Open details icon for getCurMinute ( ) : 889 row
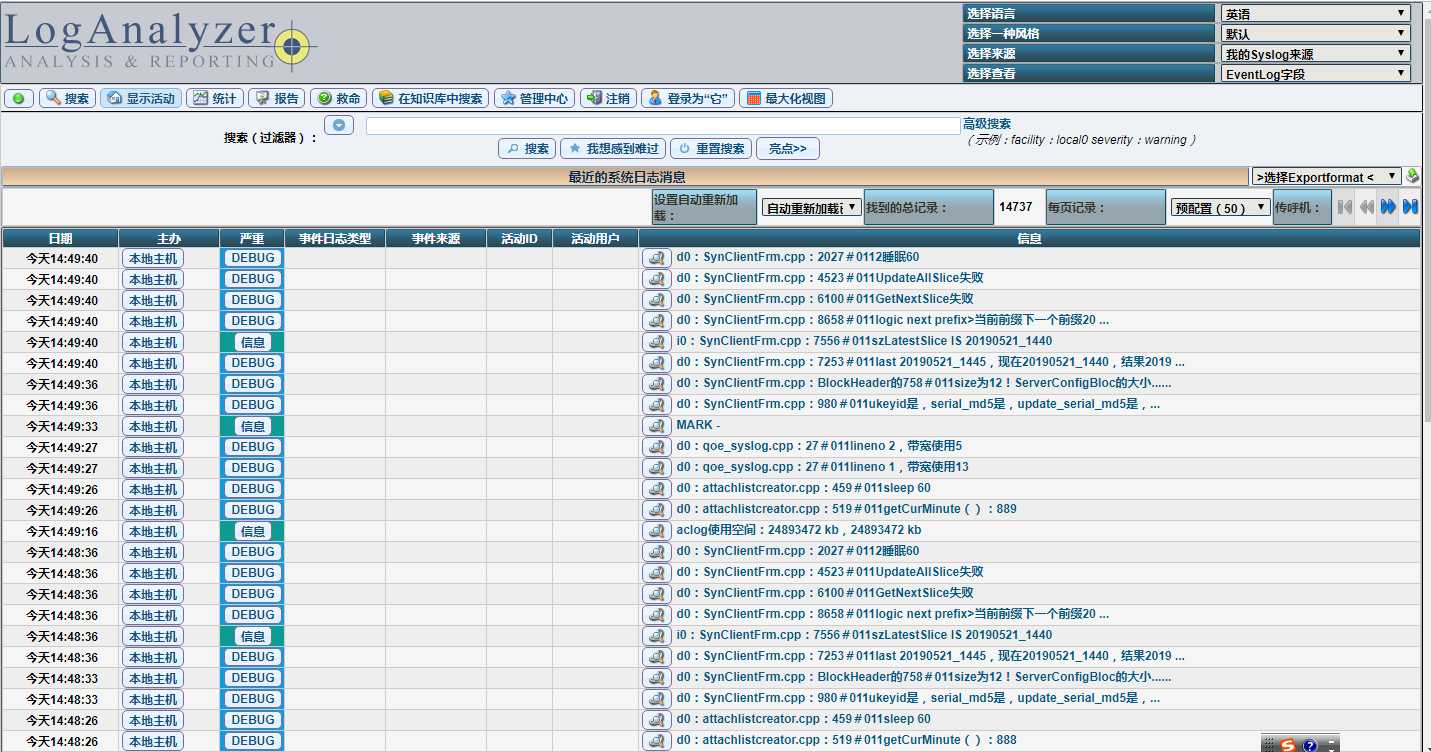 pos(656,510)
